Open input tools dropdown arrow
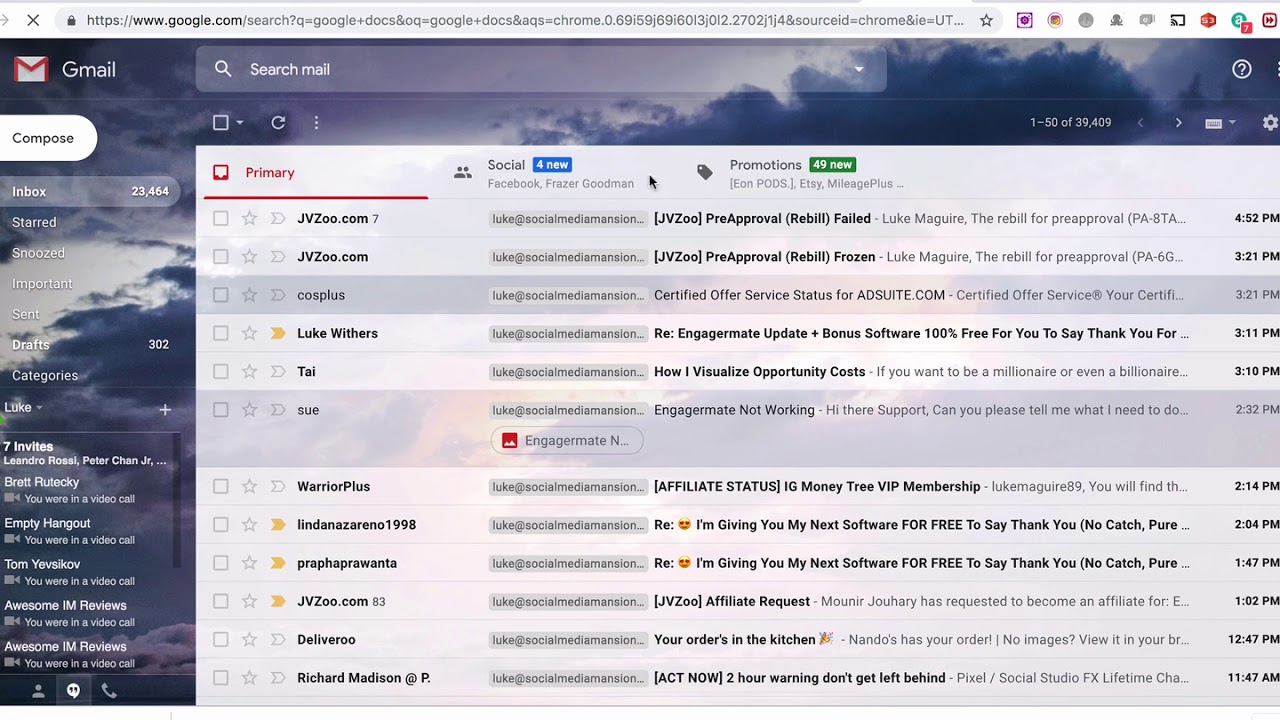 1232,123
